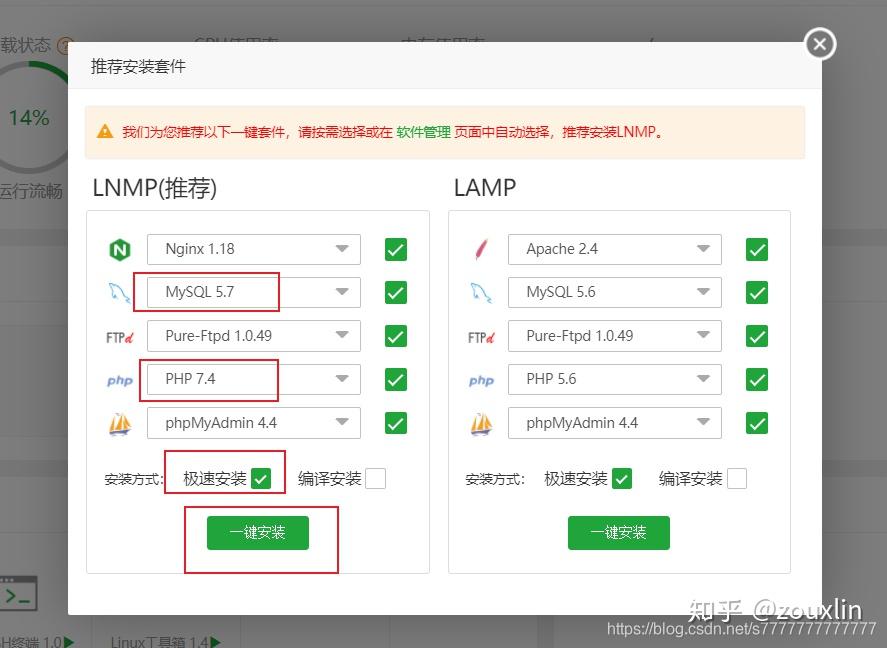Click the 推荐安装套件 dialog title
Image resolution: width=887 pixels, height=648 pixels.
138,66
